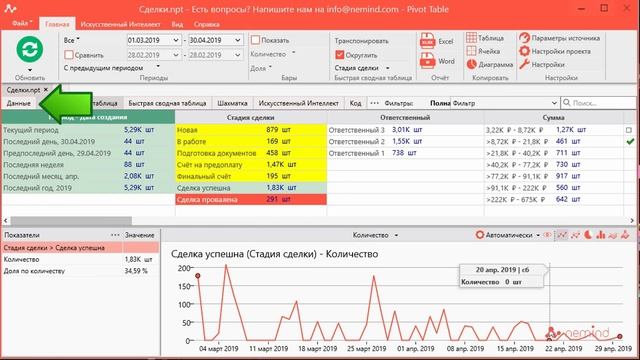The height and width of the screenshot is (360, 640).
Task: Open the ellipsis menu beside Показатели
Action: [115, 235]
